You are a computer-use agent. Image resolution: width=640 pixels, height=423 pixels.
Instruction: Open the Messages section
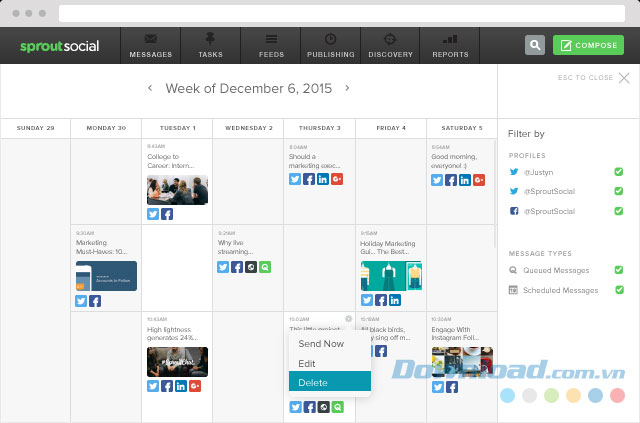[x=150, y=45]
